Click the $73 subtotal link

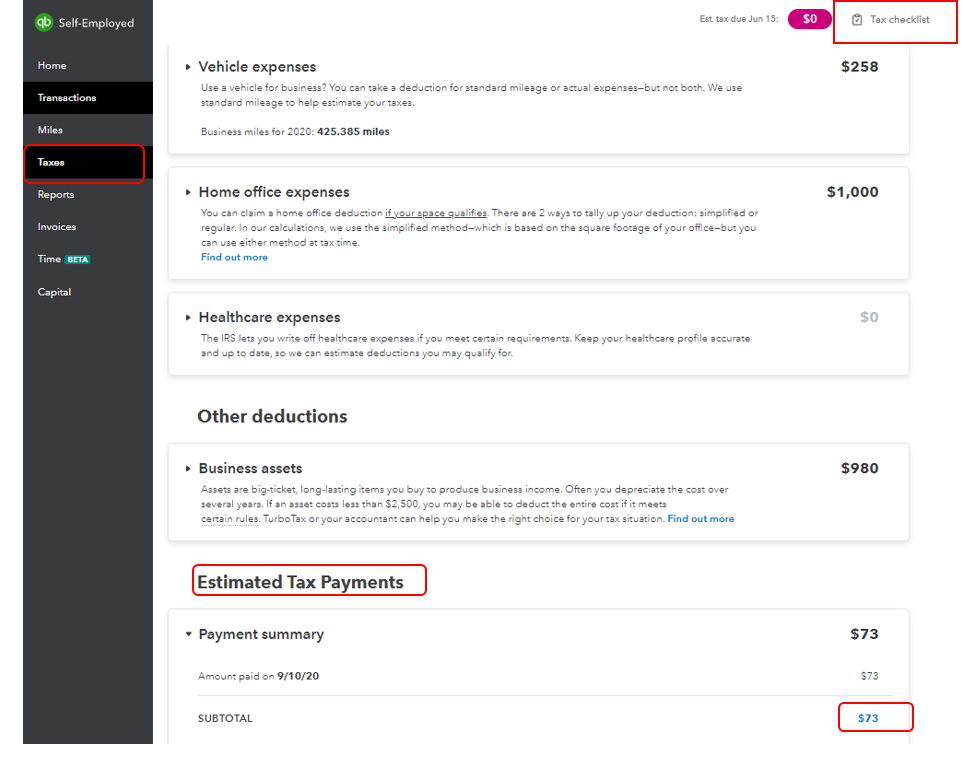click(868, 718)
